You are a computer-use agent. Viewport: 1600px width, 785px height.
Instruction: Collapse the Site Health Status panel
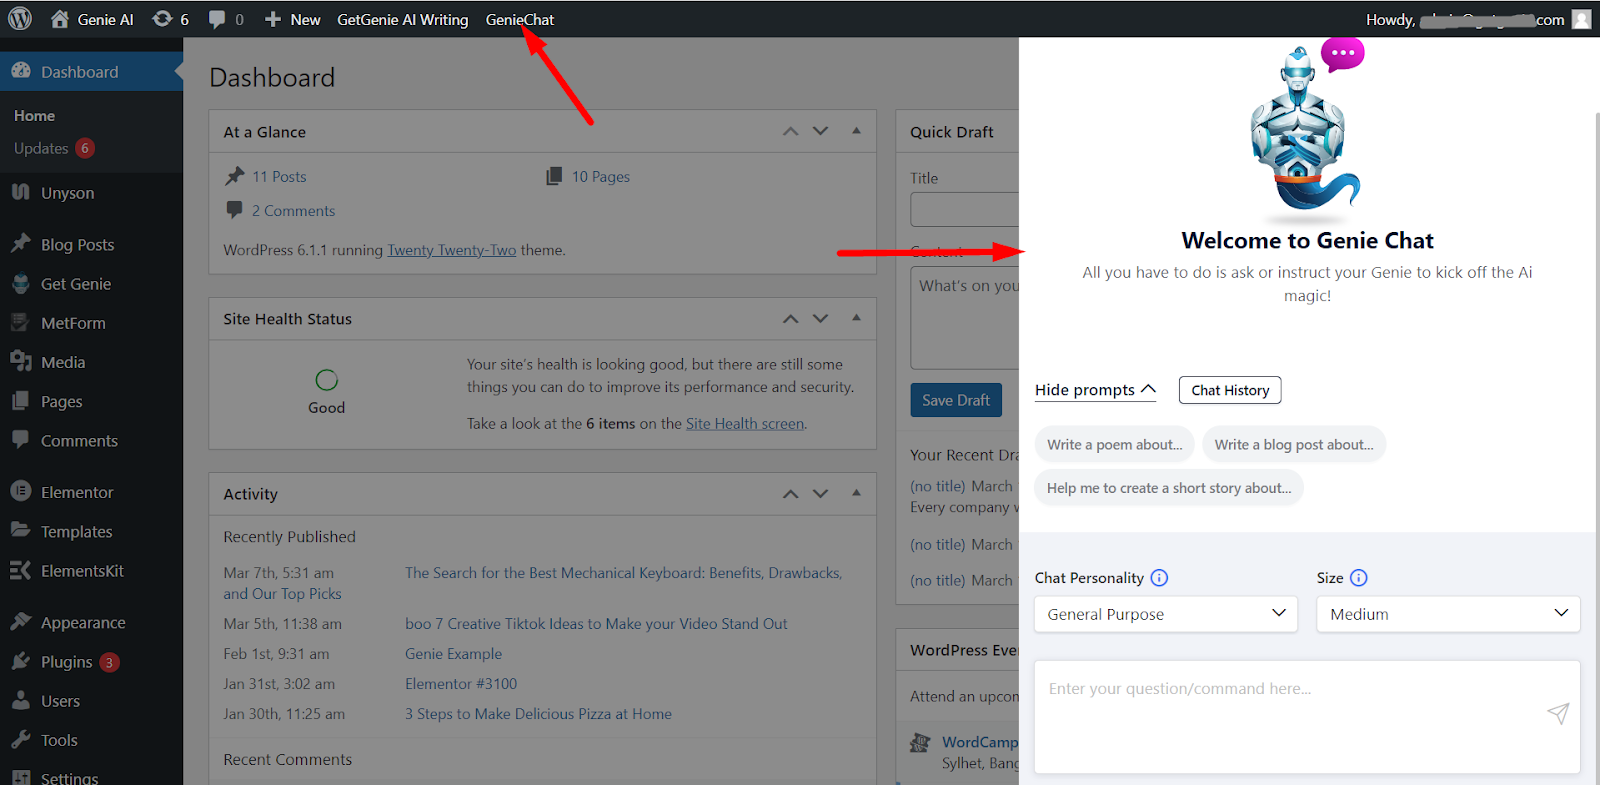pyautogui.click(x=856, y=318)
